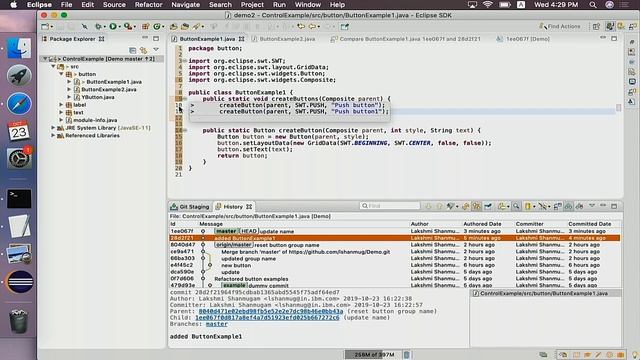Screen dimensions: 640x360
Task: Collapse createButtons method fold marker
Action: 185,99
